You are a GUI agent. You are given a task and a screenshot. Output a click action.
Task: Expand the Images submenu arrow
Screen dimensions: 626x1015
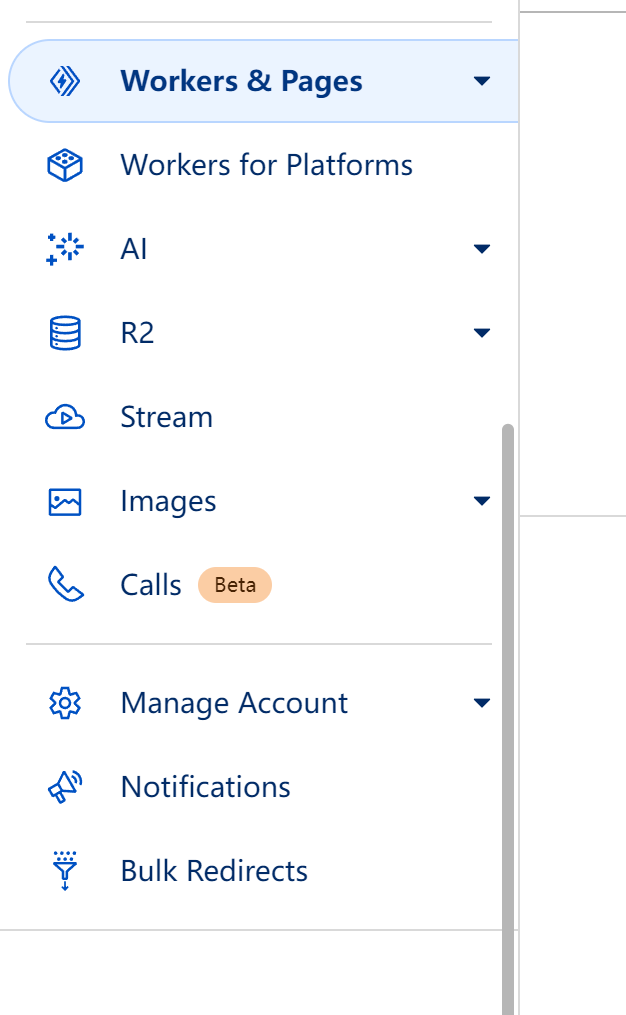tap(482, 500)
